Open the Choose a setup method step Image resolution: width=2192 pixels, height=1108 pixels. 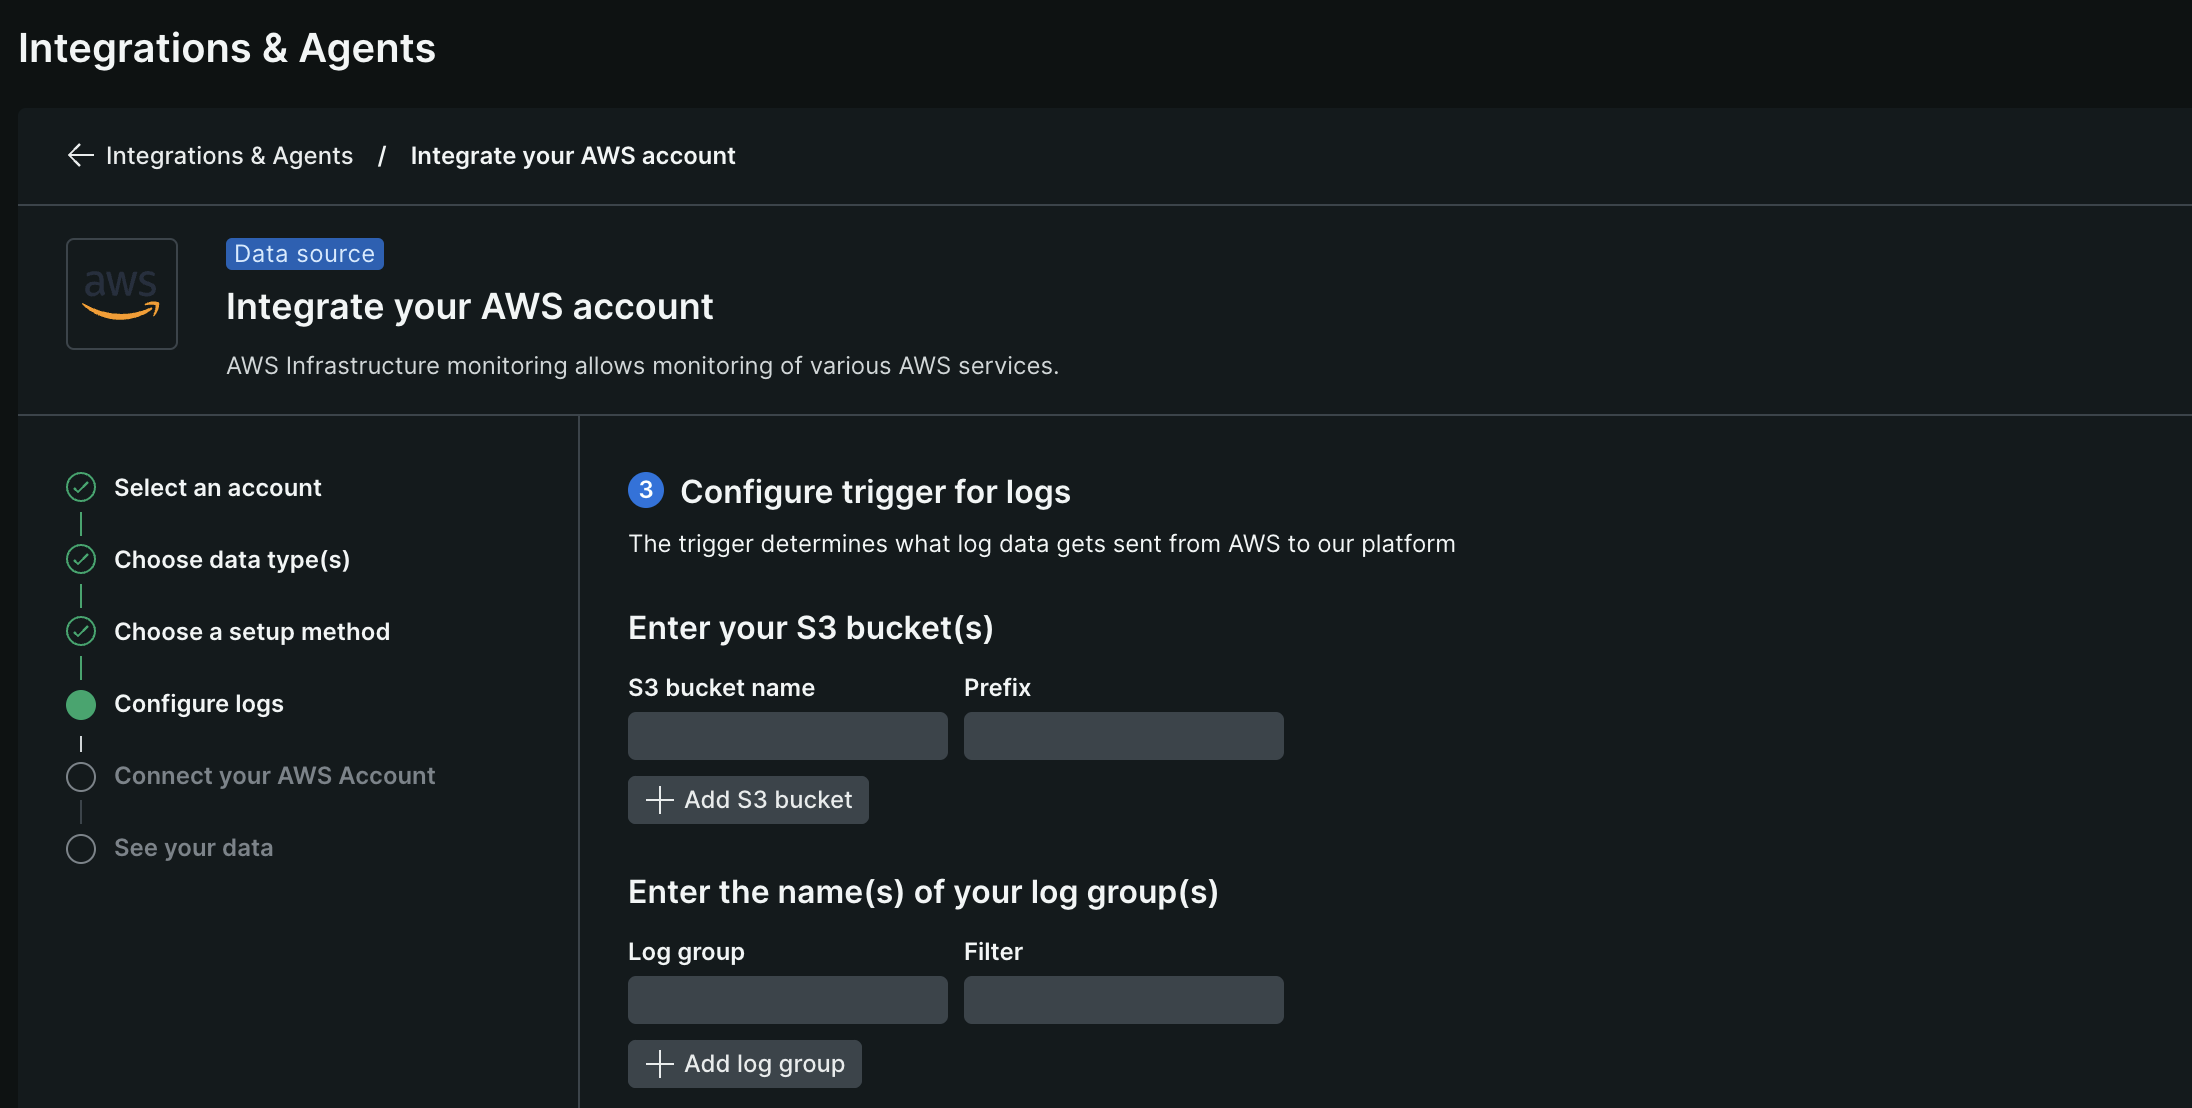252,632
